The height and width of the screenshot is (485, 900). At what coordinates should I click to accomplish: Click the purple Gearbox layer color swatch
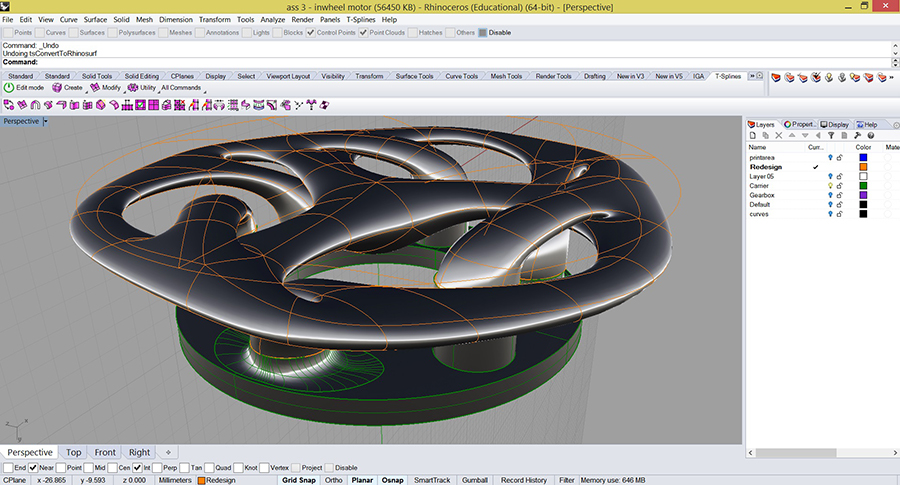[863, 195]
